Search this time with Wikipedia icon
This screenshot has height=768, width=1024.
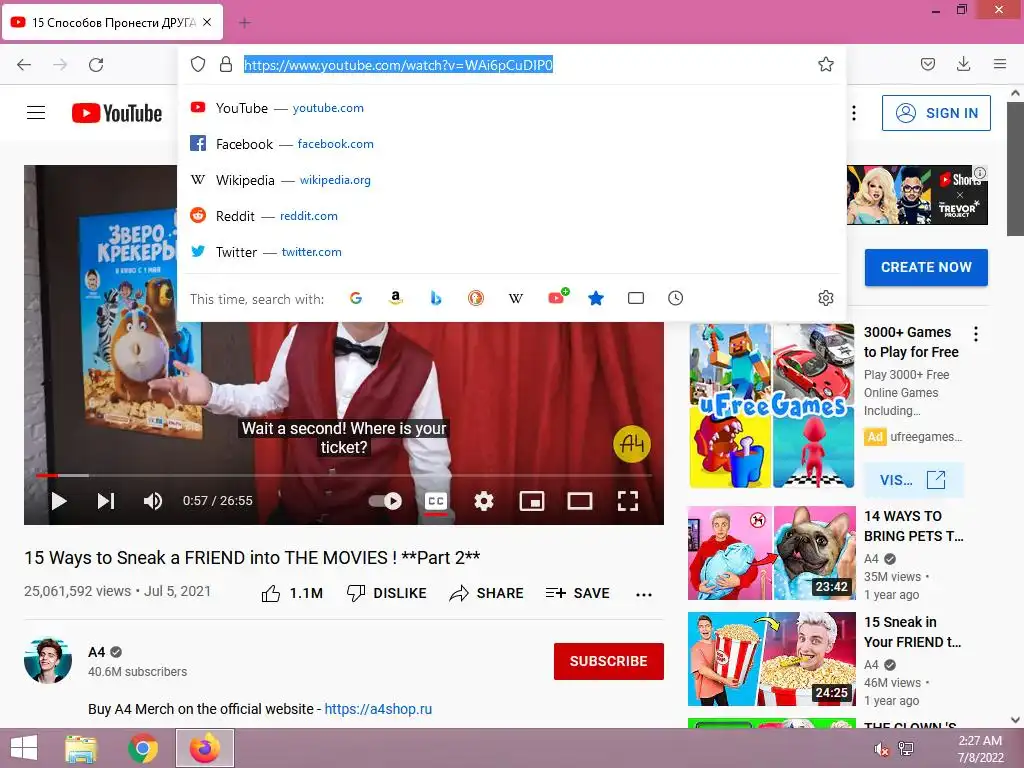coord(516,298)
